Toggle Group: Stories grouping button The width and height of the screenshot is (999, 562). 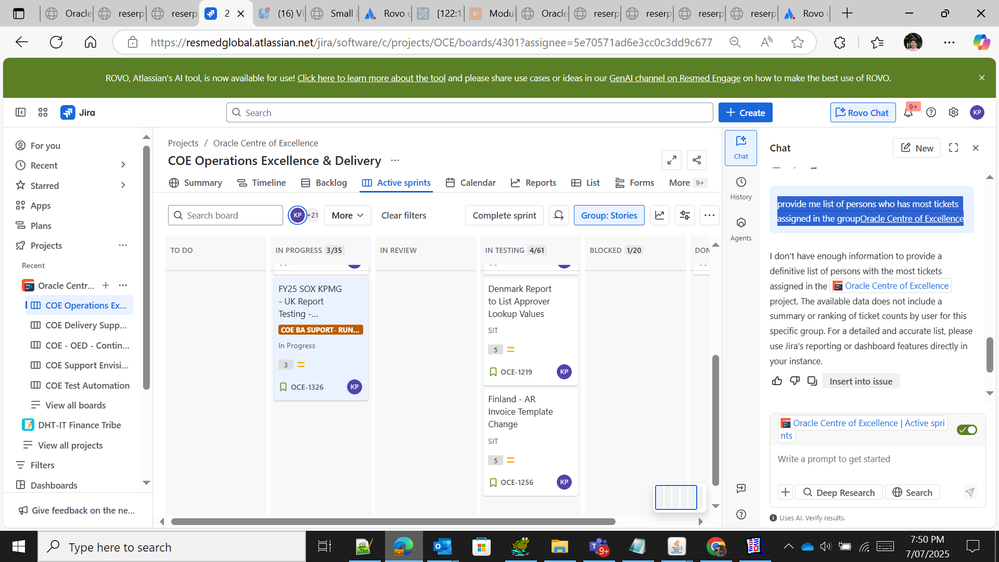[608, 215]
